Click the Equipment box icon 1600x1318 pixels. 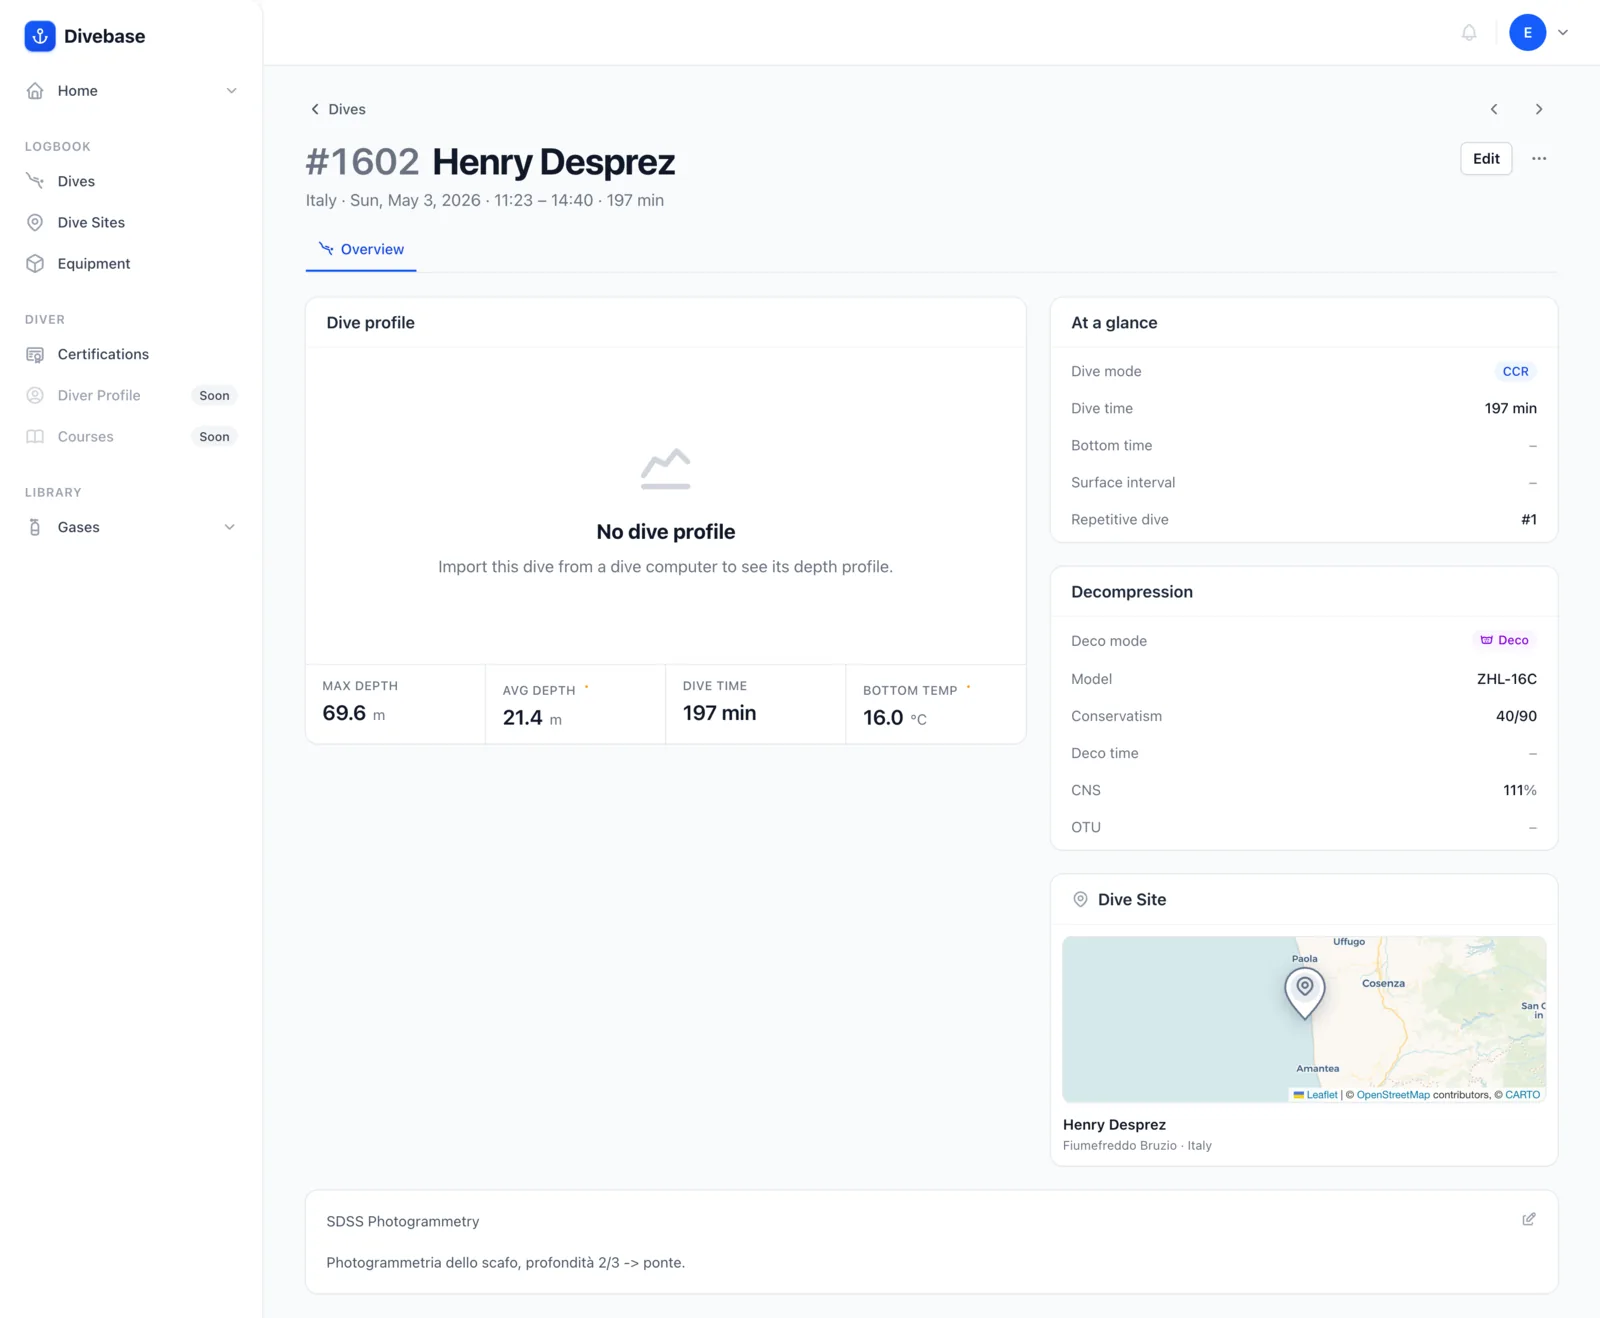pos(35,263)
